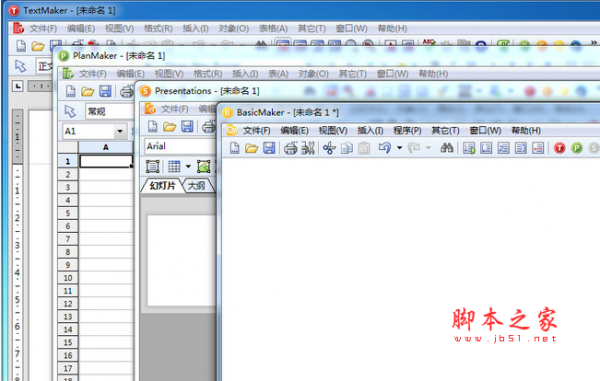Open the 文件(F) menu in PlanMaker
Viewport: 600px width, 381px height.
coord(93,73)
